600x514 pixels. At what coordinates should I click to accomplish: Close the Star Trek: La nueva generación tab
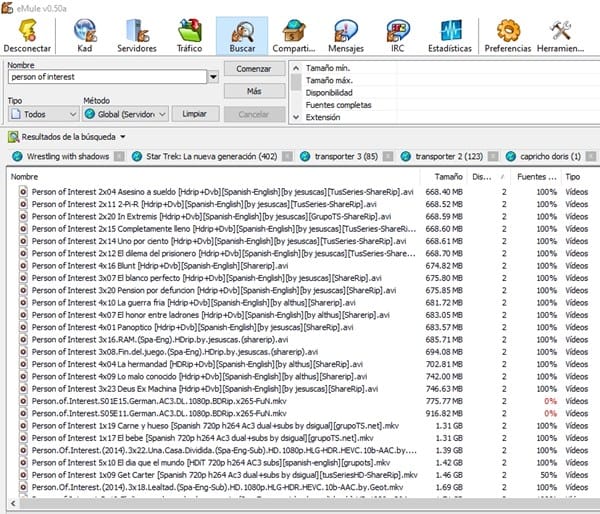(x=287, y=156)
